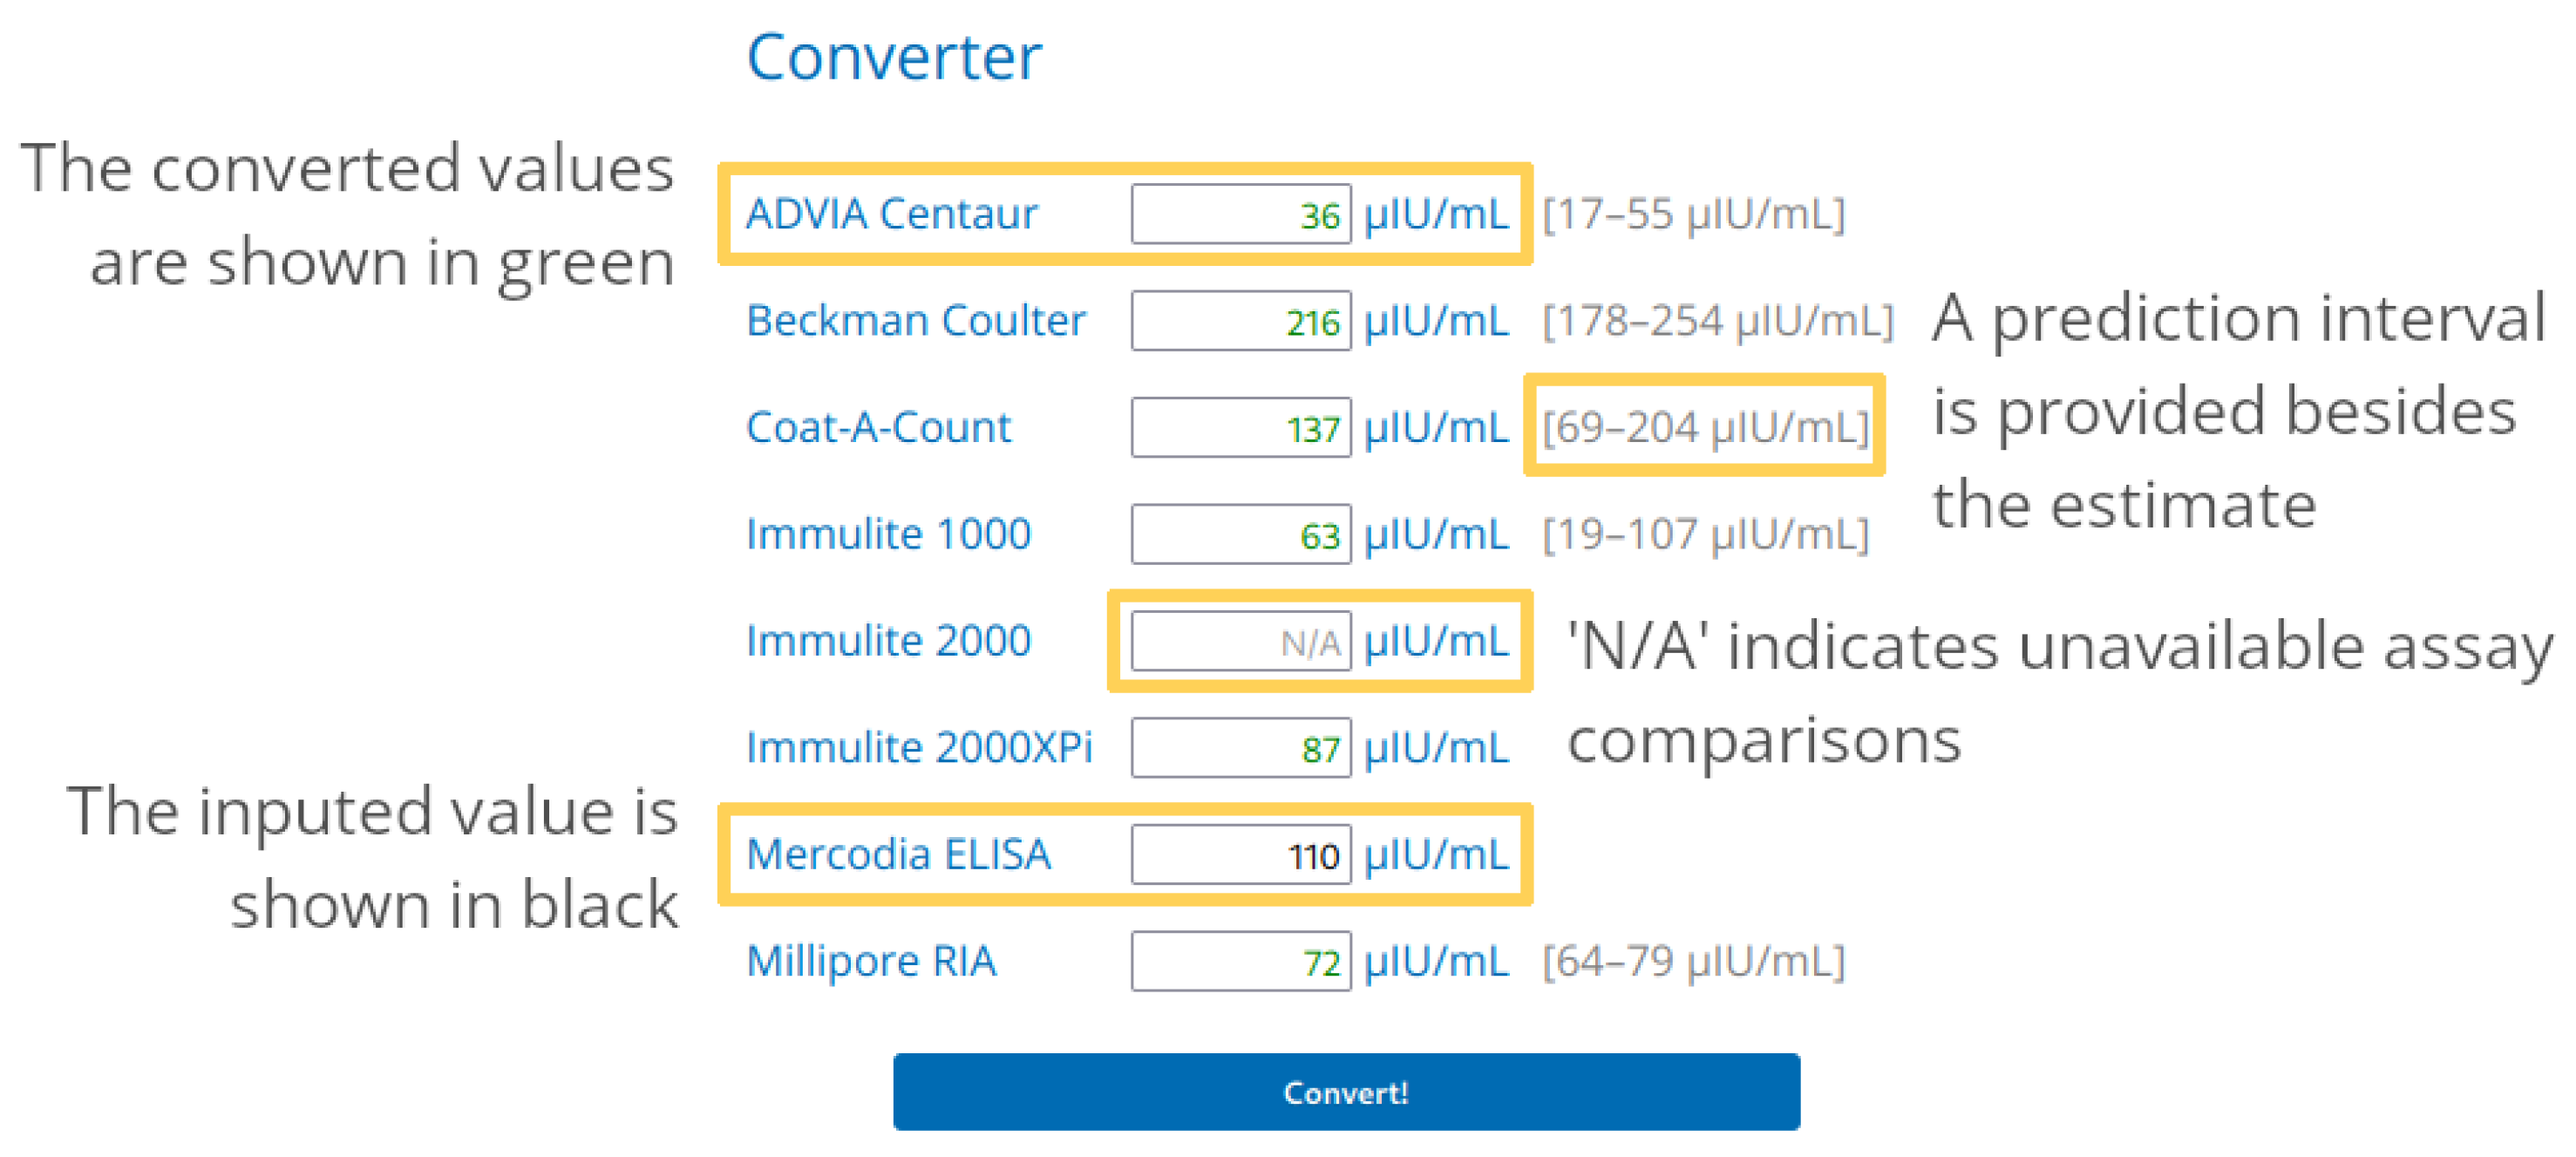Viewport: 2576px width, 1157px height.
Task: Select the Millipore RIA value field
Action: coord(1240,961)
